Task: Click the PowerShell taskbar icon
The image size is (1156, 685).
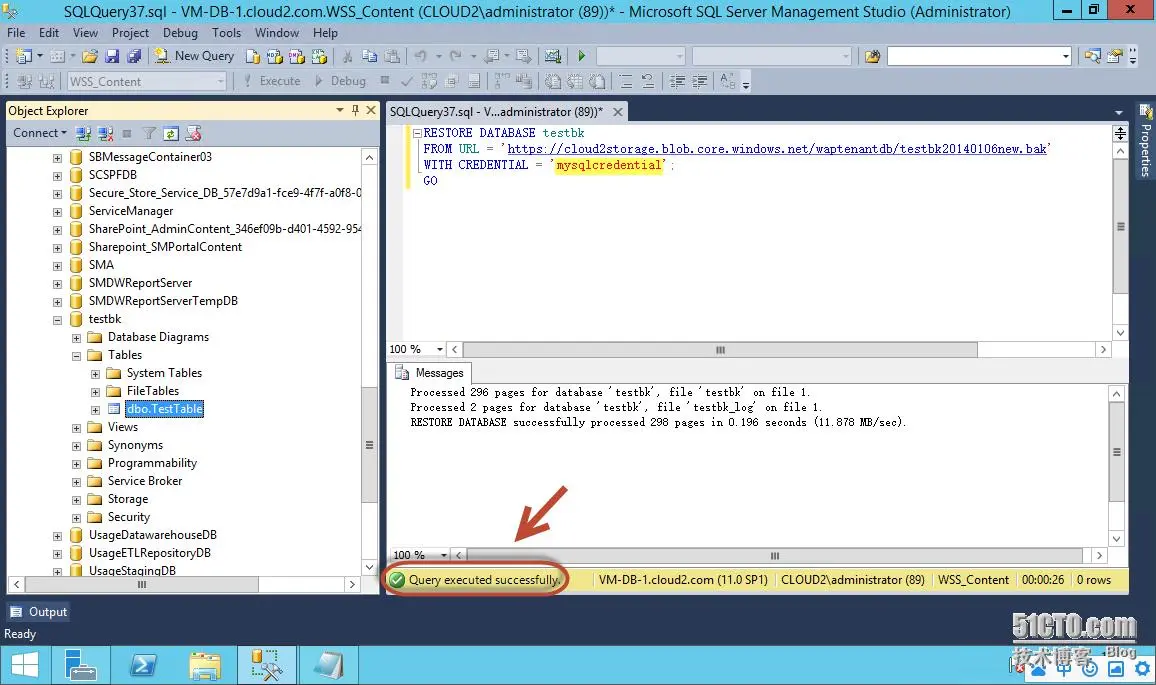Action: pyautogui.click(x=142, y=666)
